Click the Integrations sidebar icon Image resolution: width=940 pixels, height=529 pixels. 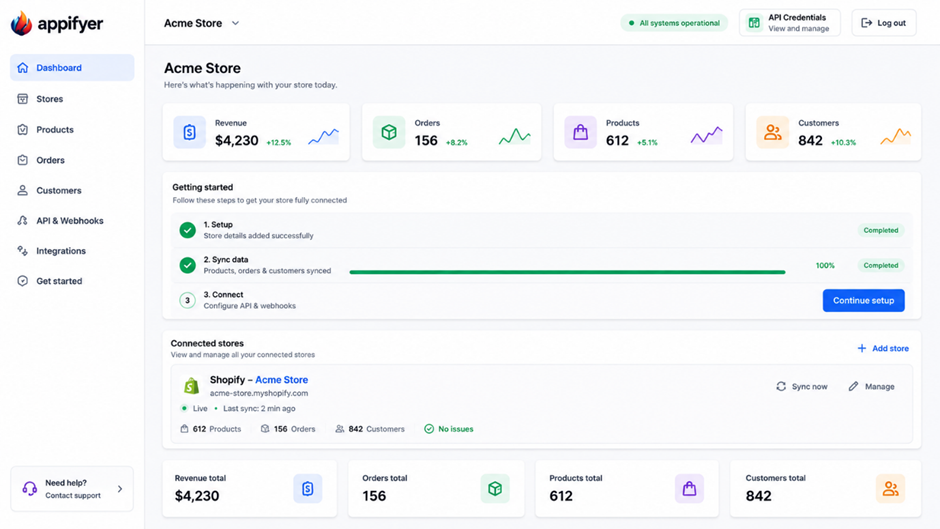(x=23, y=251)
